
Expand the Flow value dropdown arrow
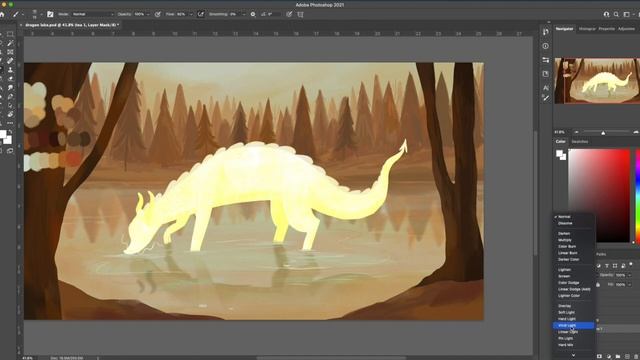tap(191, 14)
